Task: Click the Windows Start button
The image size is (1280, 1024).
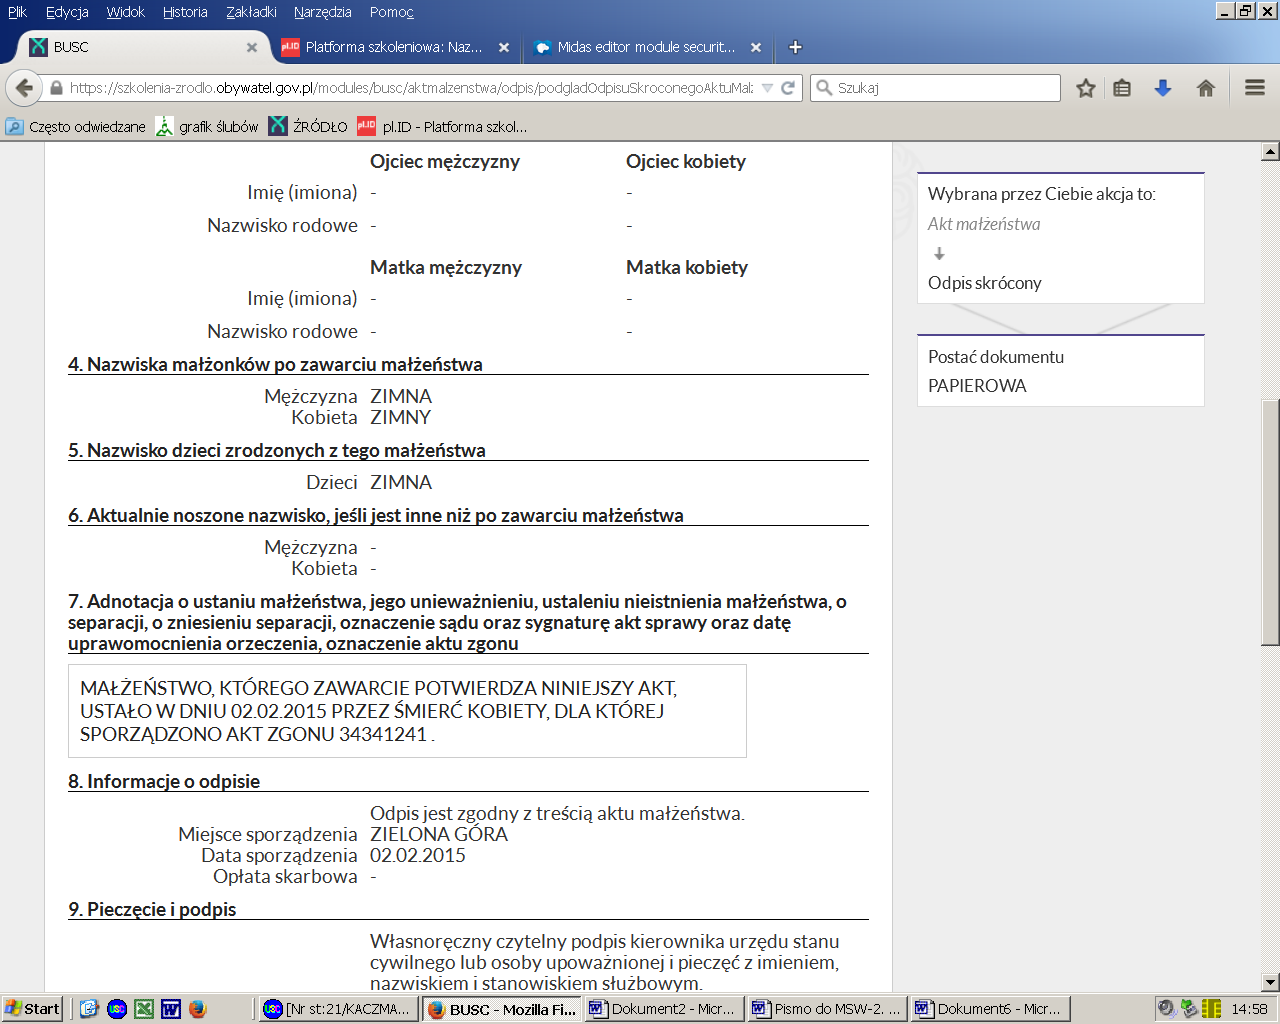Action: tap(32, 1009)
